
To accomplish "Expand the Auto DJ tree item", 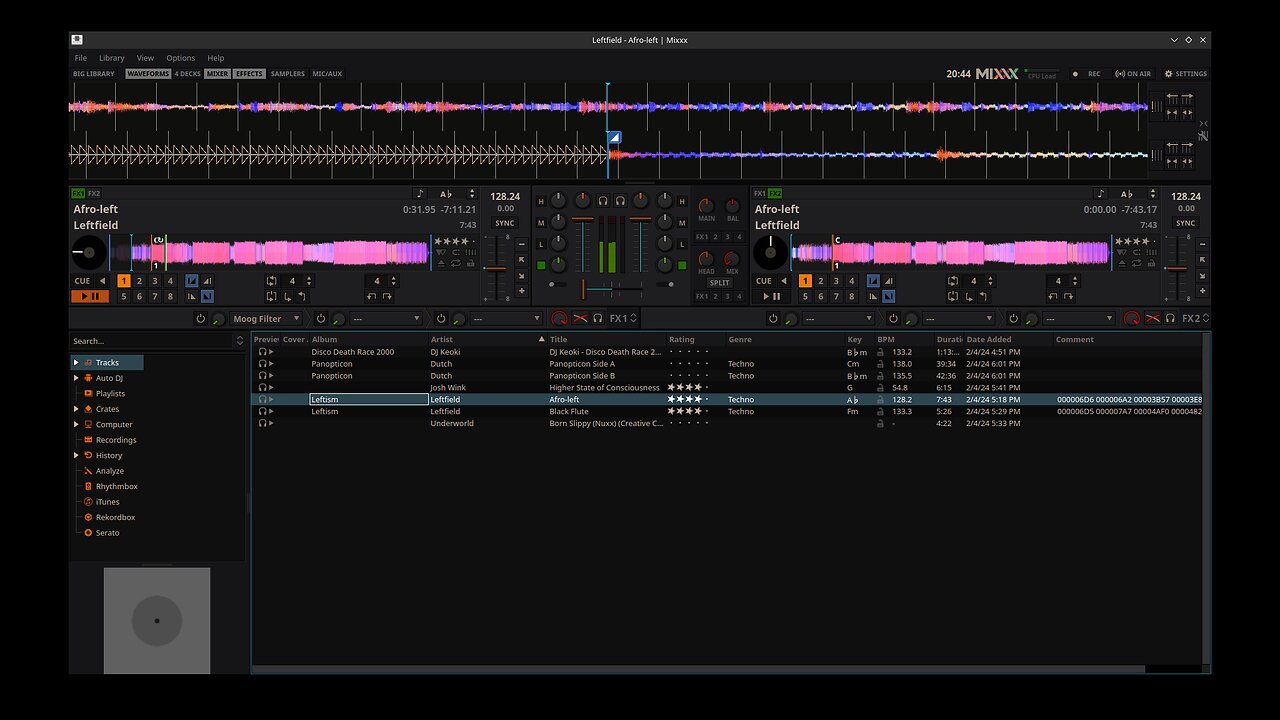I will click(x=76, y=378).
